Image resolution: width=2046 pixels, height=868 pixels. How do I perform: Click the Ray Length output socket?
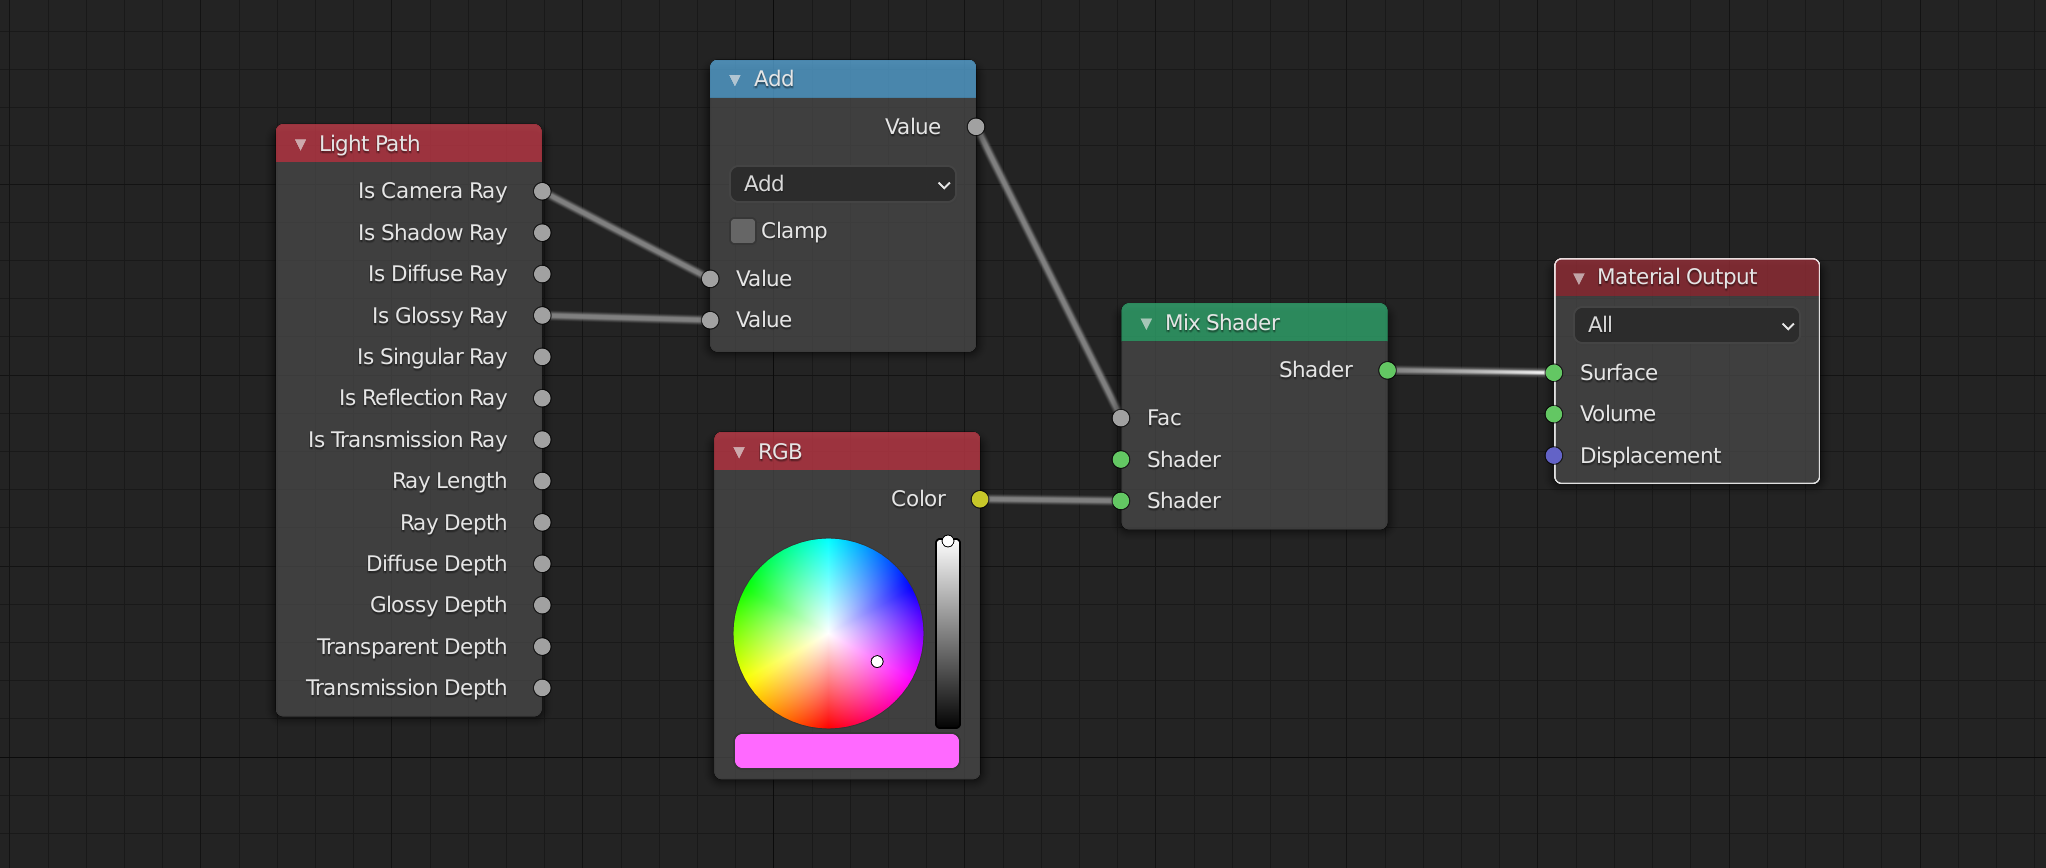click(x=542, y=481)
